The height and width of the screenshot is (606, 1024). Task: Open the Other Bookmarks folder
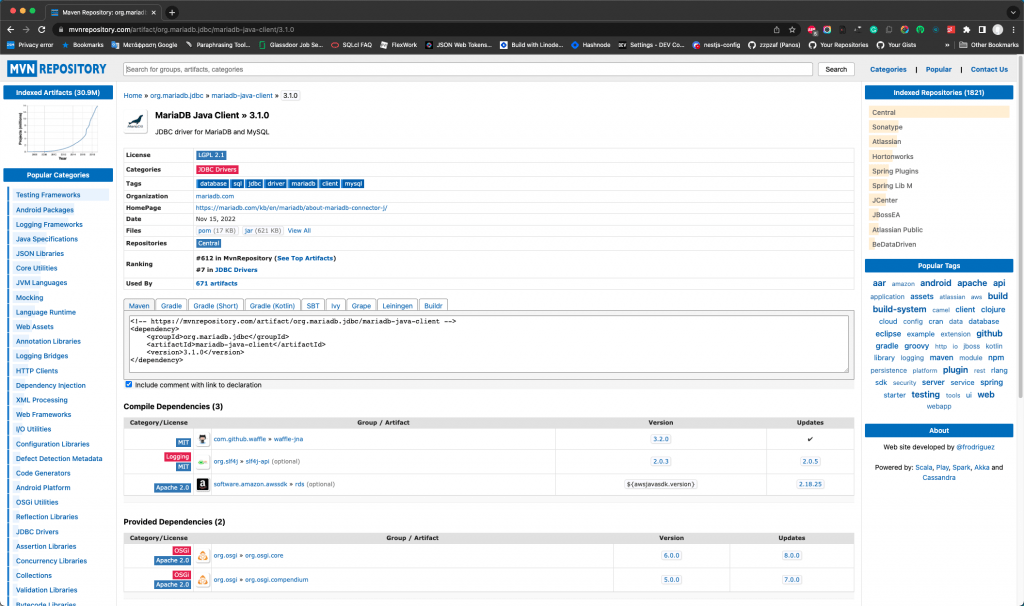pos(989,45)
